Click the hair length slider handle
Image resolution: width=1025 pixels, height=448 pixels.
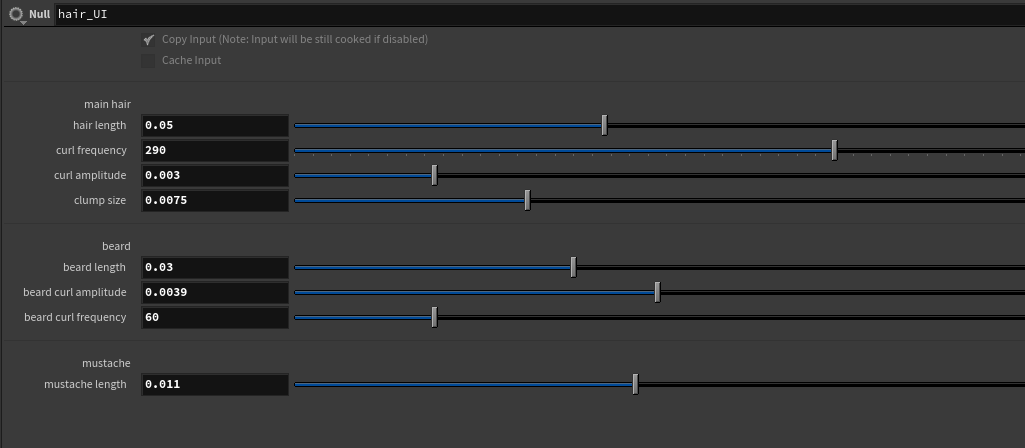tap(605, 125)
